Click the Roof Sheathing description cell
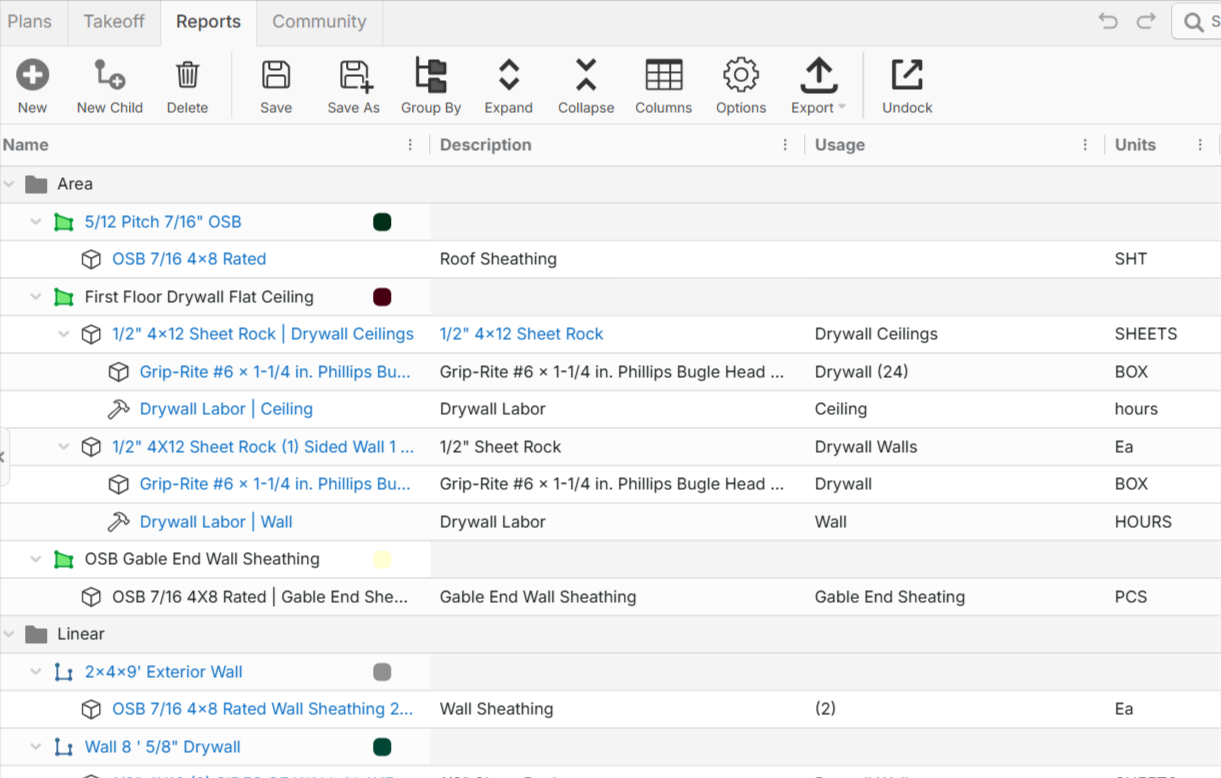This screenshot has height=778, width=1221. (498, 259)
